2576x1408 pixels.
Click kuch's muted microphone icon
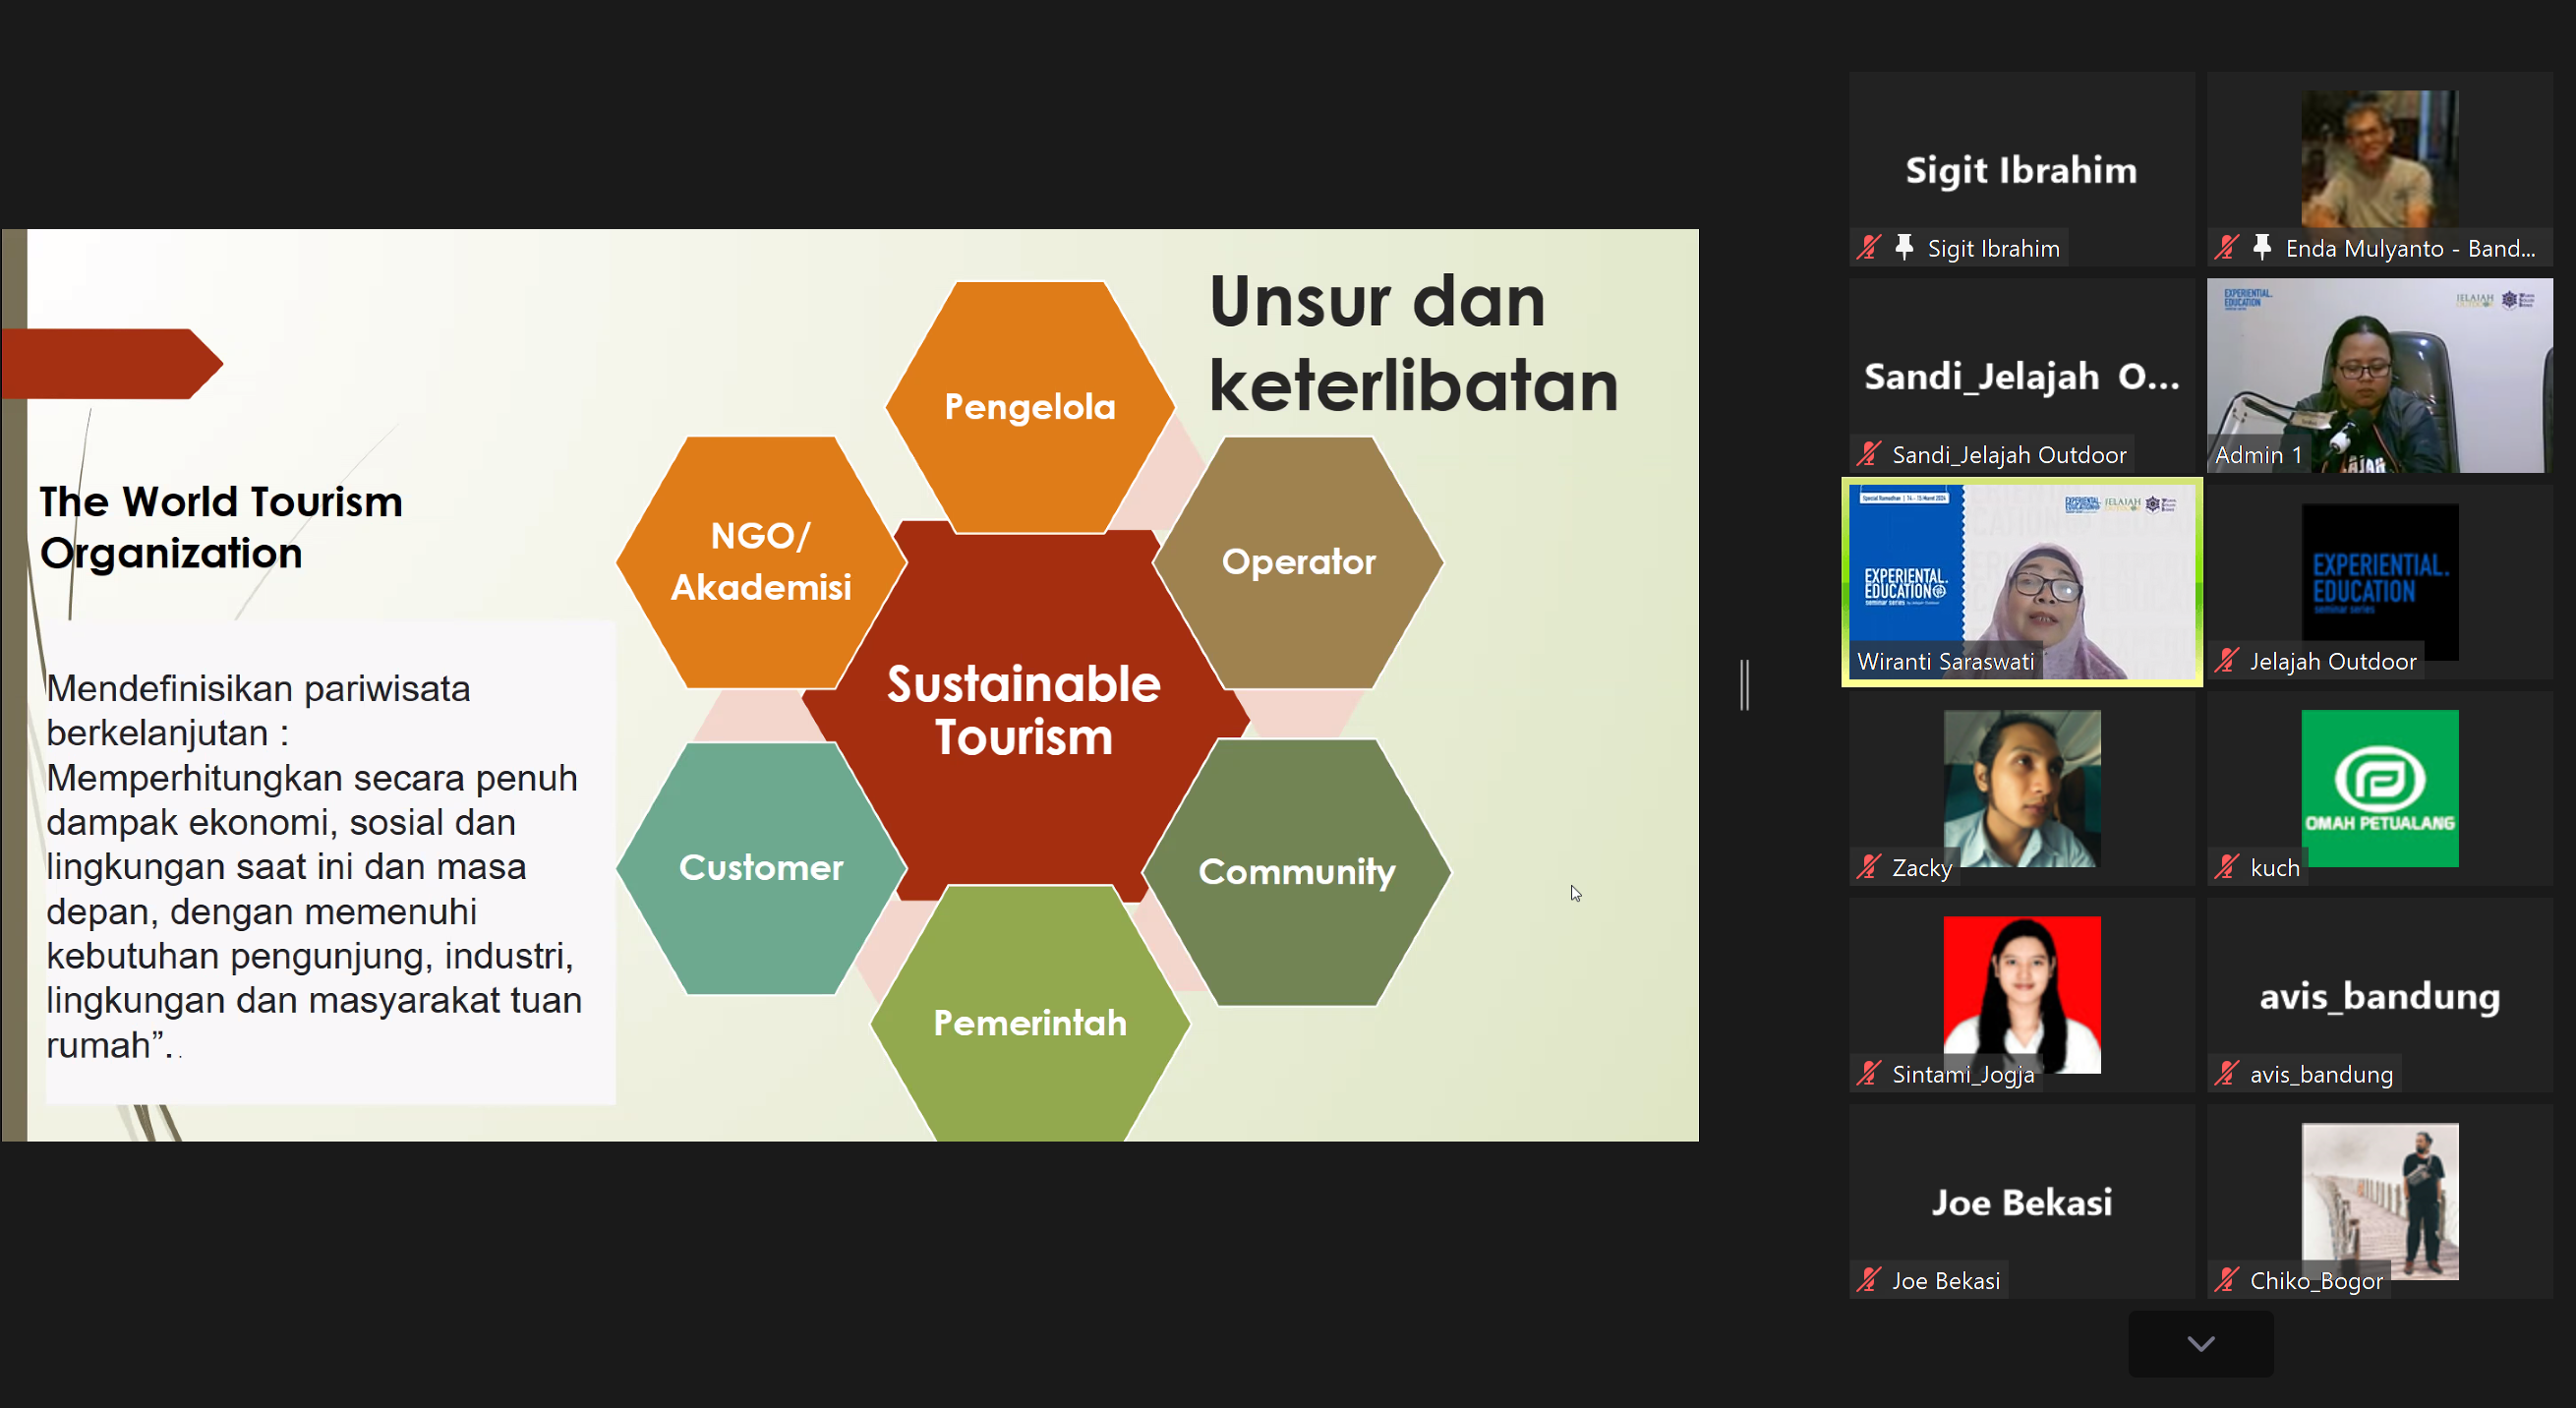(2226, 867)
